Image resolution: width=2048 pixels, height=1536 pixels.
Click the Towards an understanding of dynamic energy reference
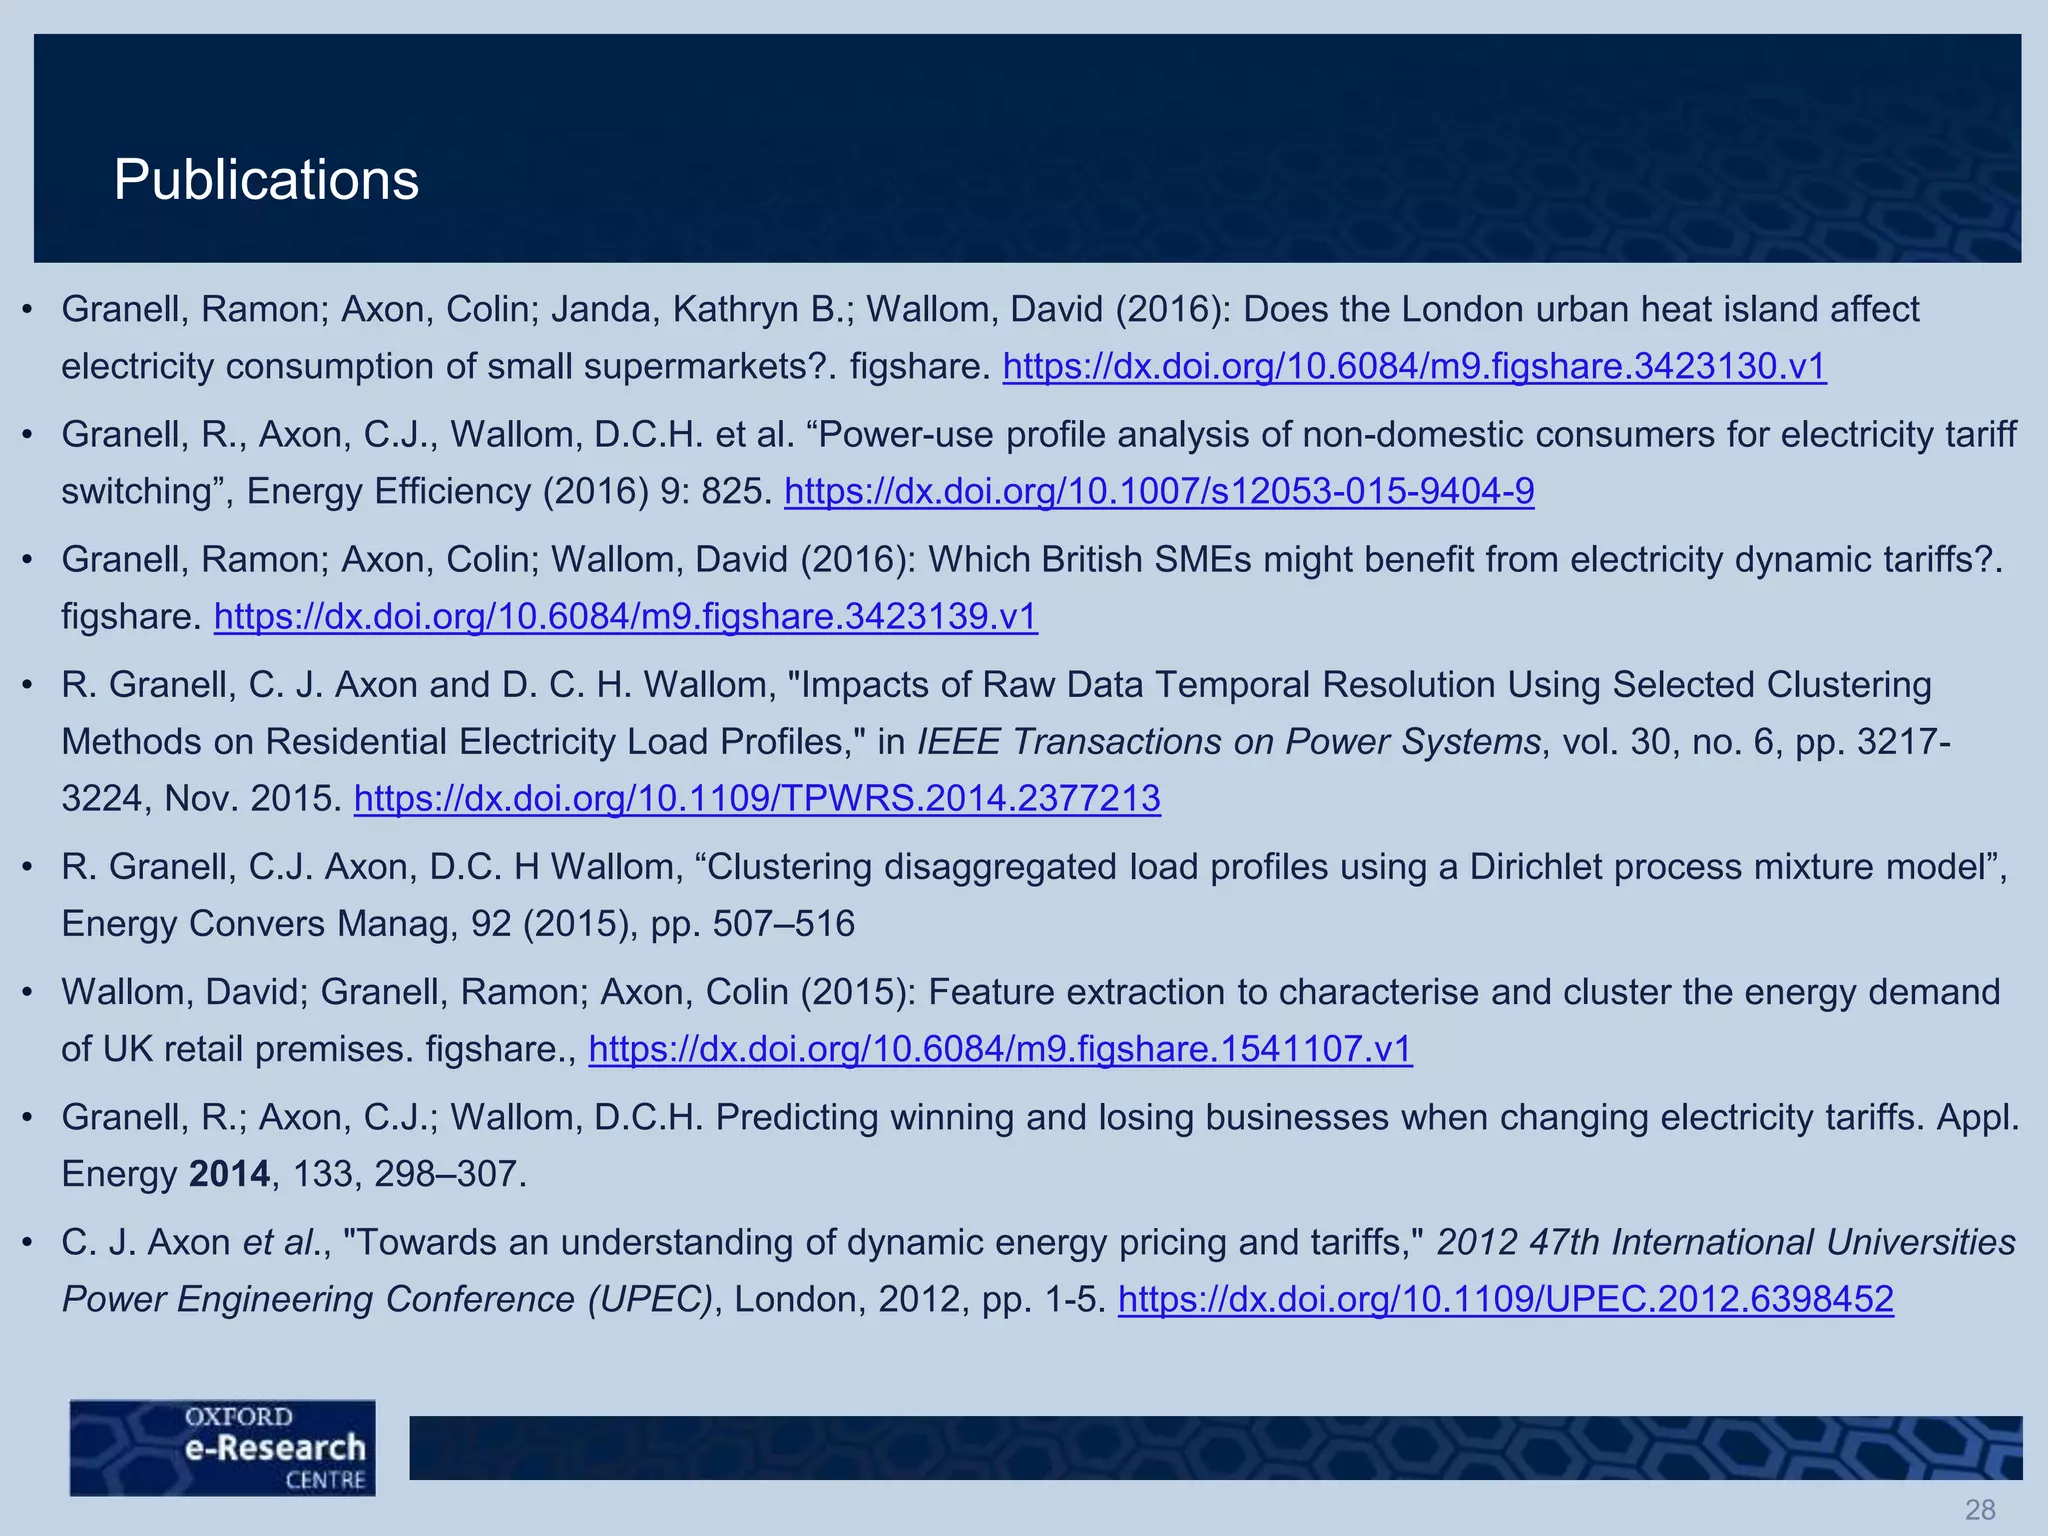click(x=1039, y=1270)
